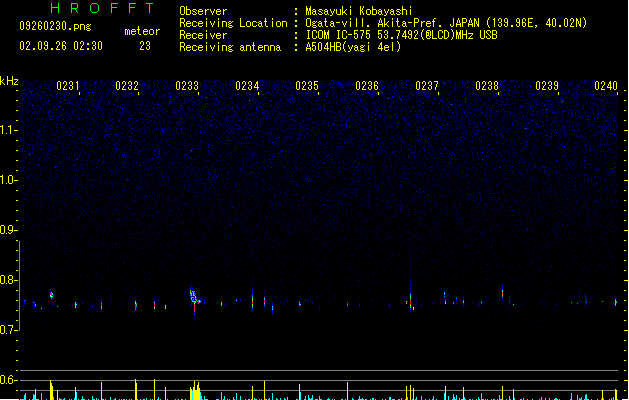Image resolution: width=629 pixels, height=400 pixels.
Task: Click the 0238 time marker
Action: tap(487, 86)
